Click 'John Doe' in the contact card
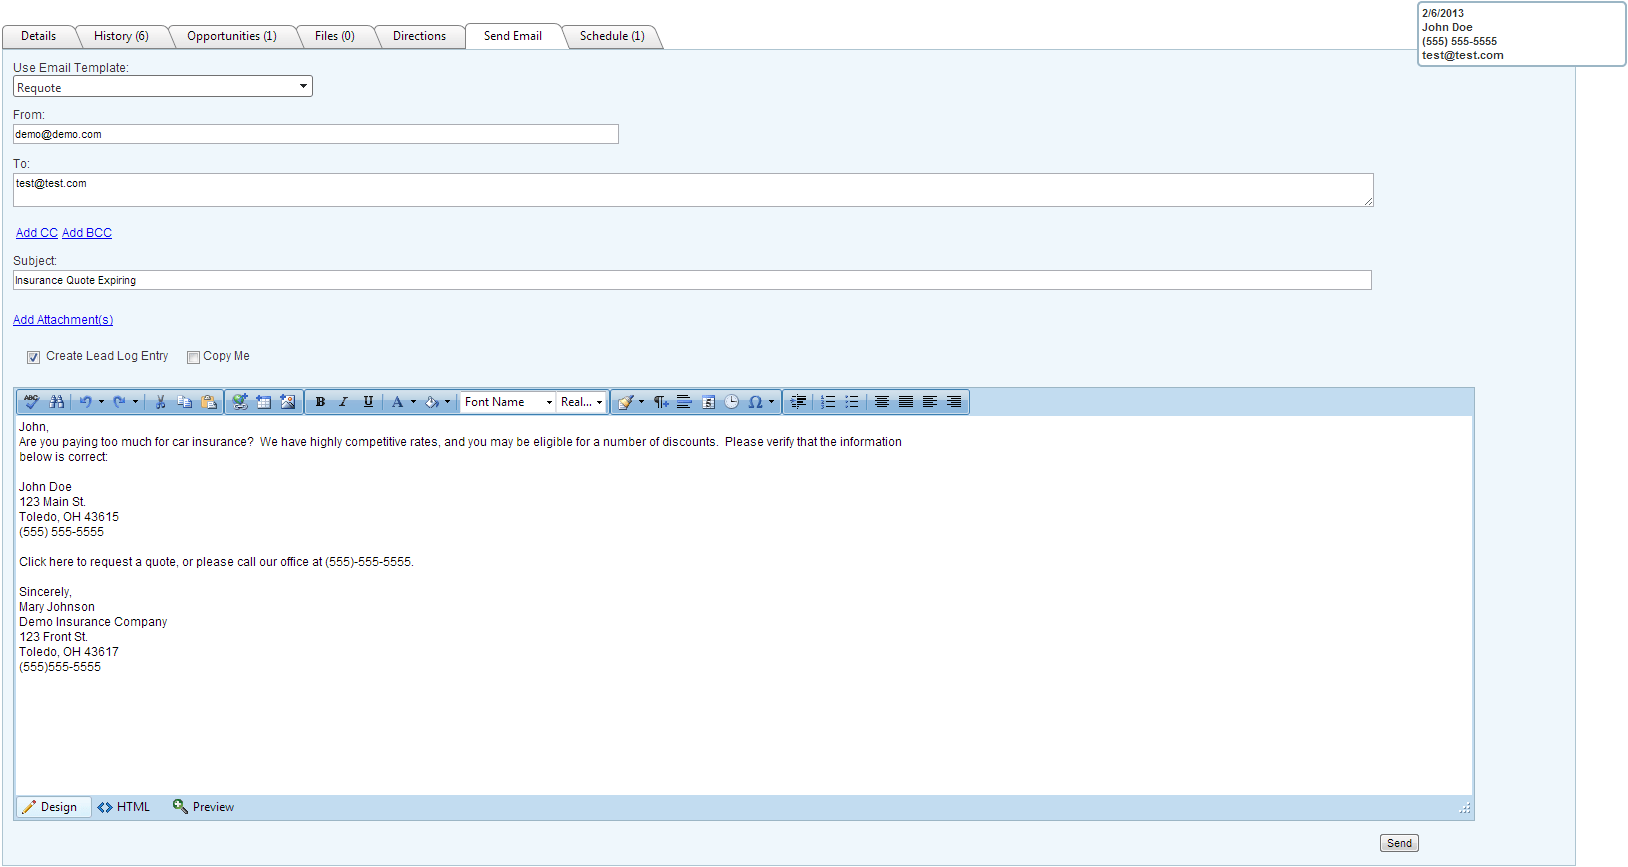Viewport: 1628px width, 867px height. (x=1447, y=28)
